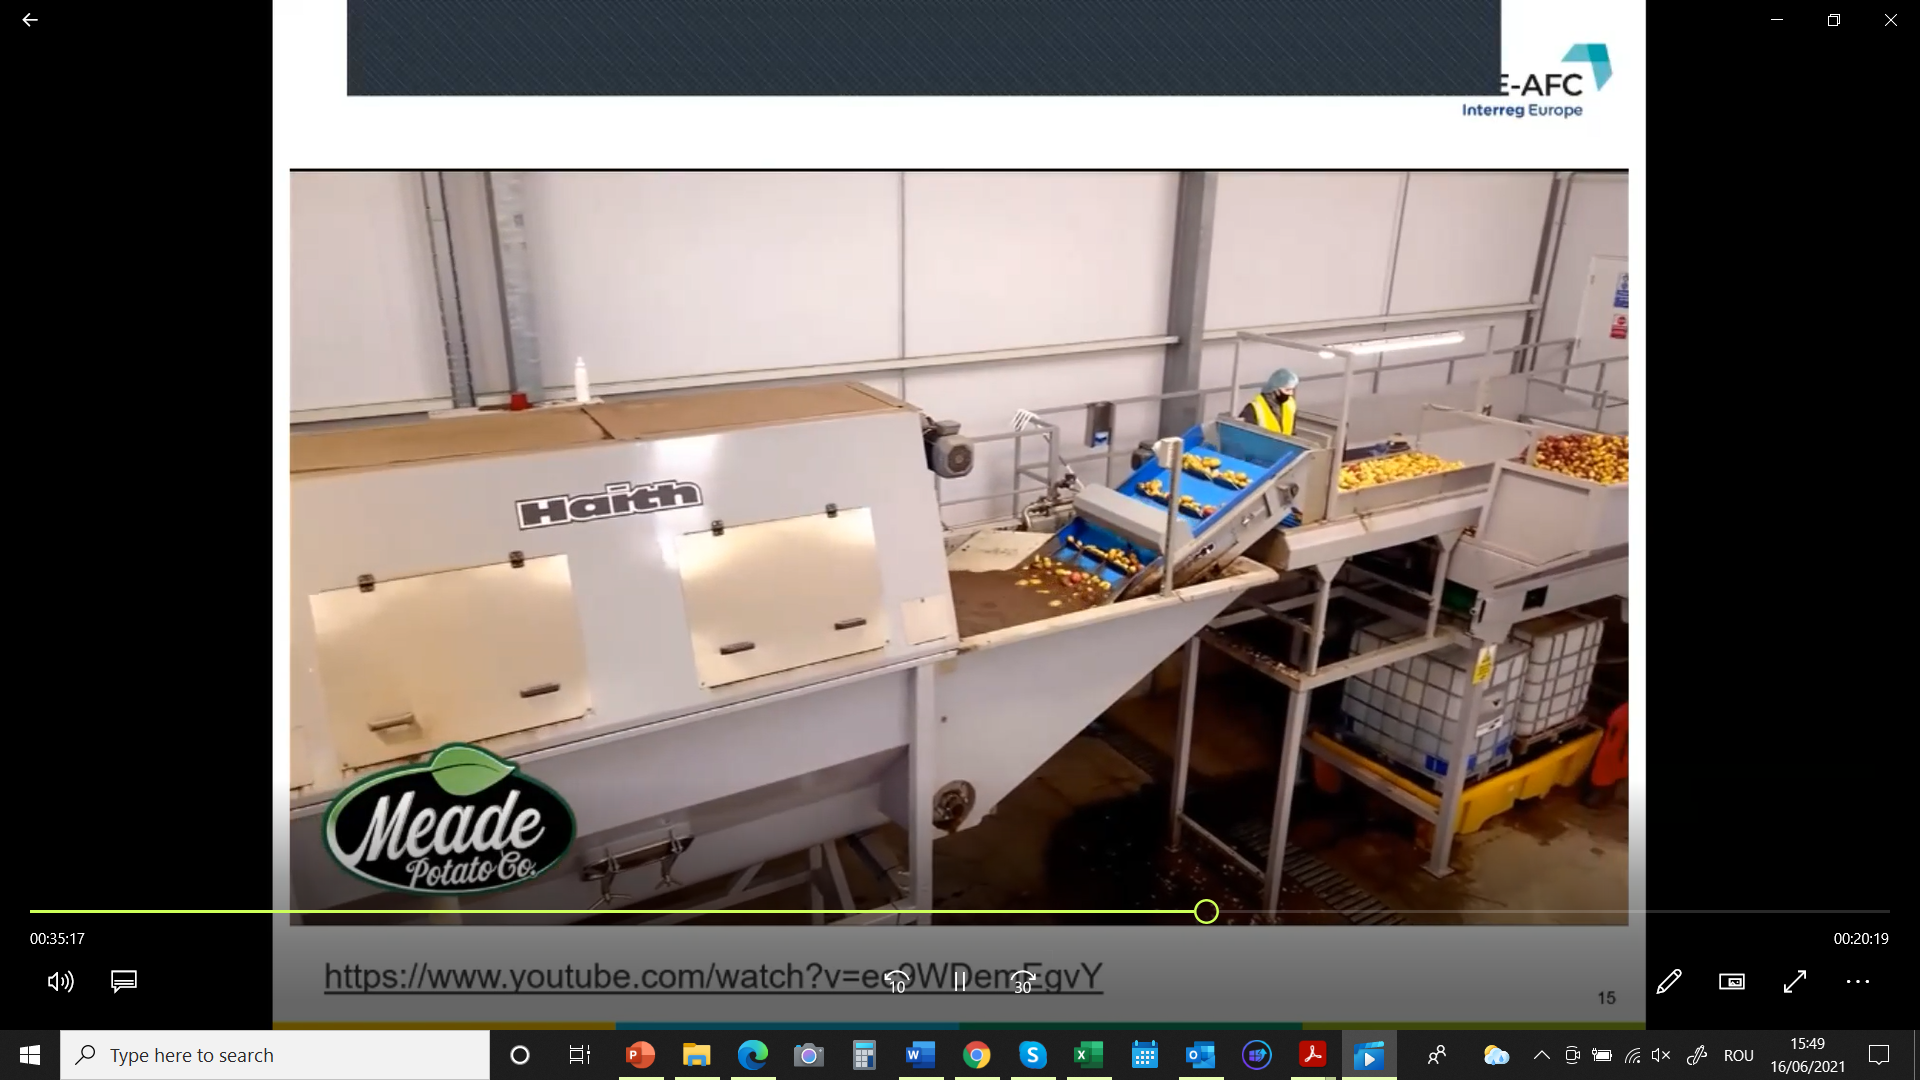Jump to an earlier point on seek bar
The image size is (1920, 1080).
point(612,911)
